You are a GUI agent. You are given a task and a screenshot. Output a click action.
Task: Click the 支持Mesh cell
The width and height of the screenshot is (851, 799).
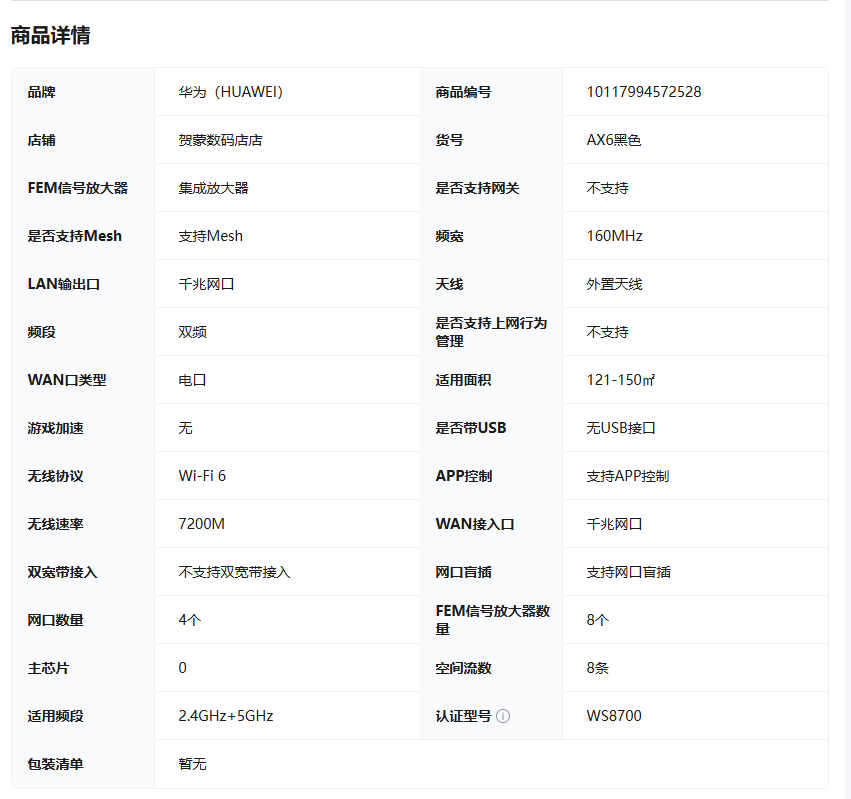[x=205, y=236]
